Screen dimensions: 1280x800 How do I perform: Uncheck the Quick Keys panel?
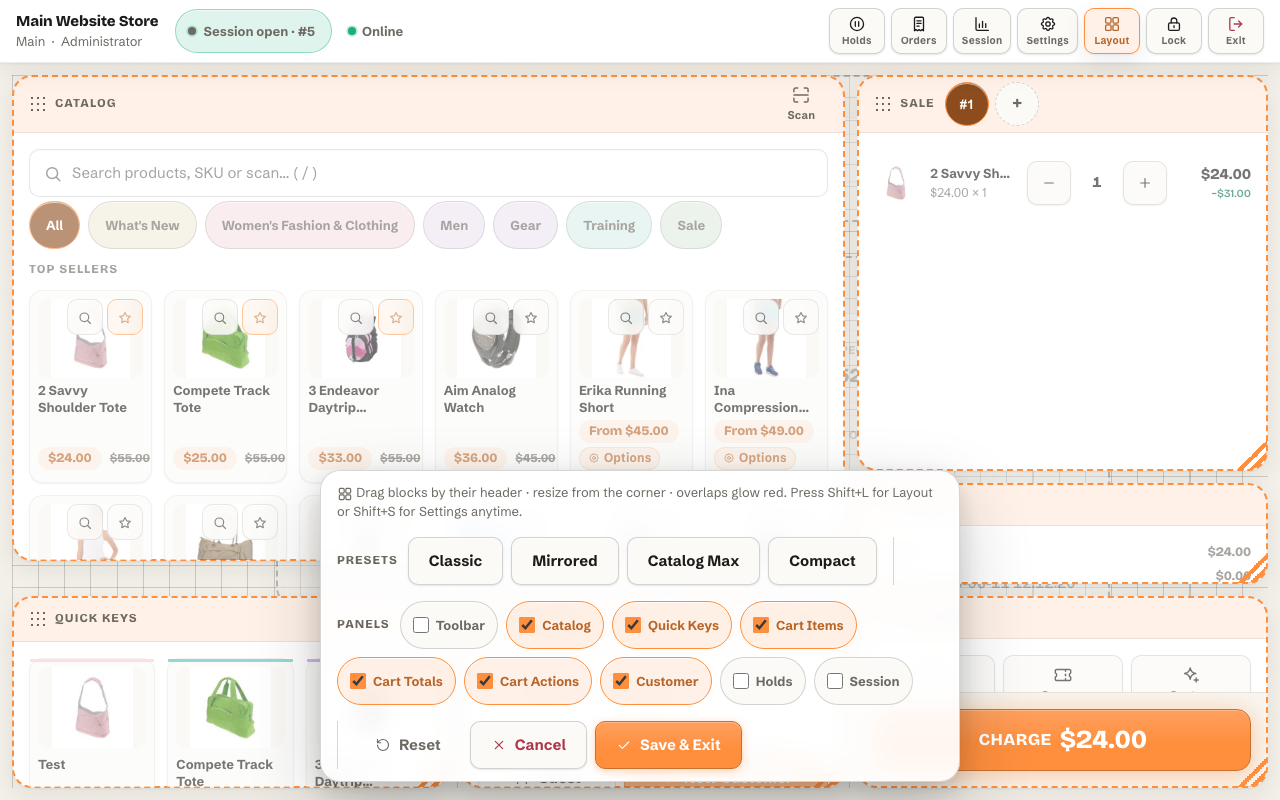click(x=633, y=625)
